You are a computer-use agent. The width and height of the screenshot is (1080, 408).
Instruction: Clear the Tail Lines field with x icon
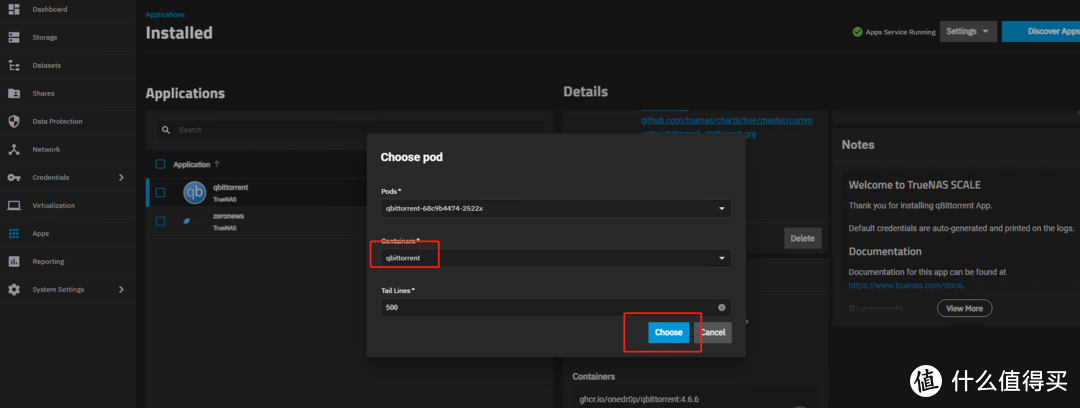(x=721, y=307)
